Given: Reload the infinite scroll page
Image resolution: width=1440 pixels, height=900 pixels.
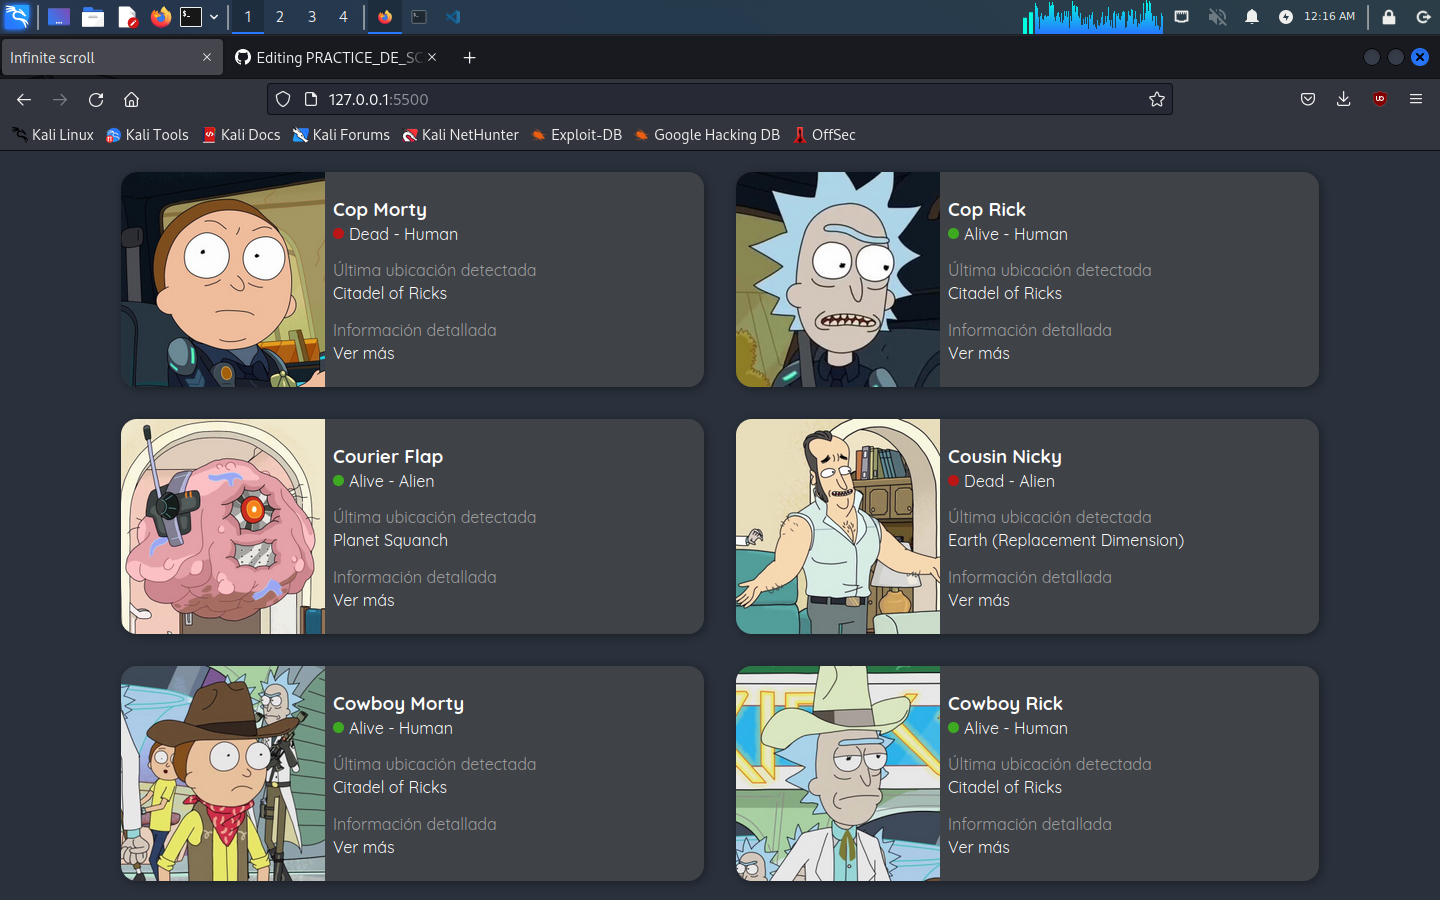Looking at the screenshot, I should coord(95,99).
